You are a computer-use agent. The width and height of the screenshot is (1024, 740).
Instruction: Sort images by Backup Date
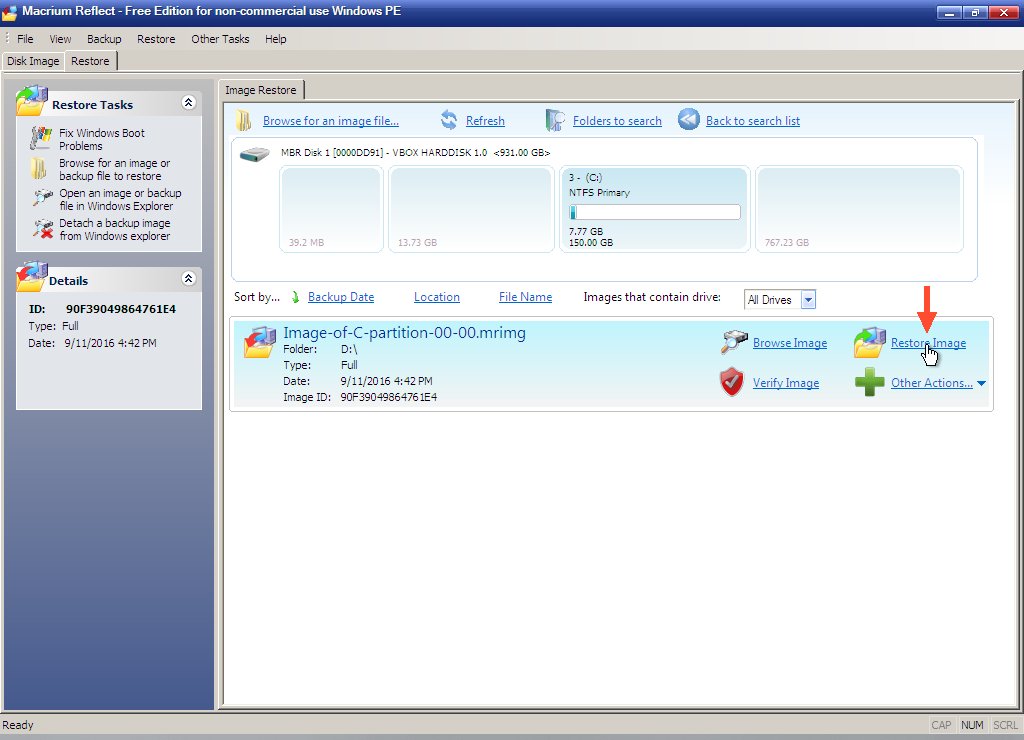[x=340, y=297]
